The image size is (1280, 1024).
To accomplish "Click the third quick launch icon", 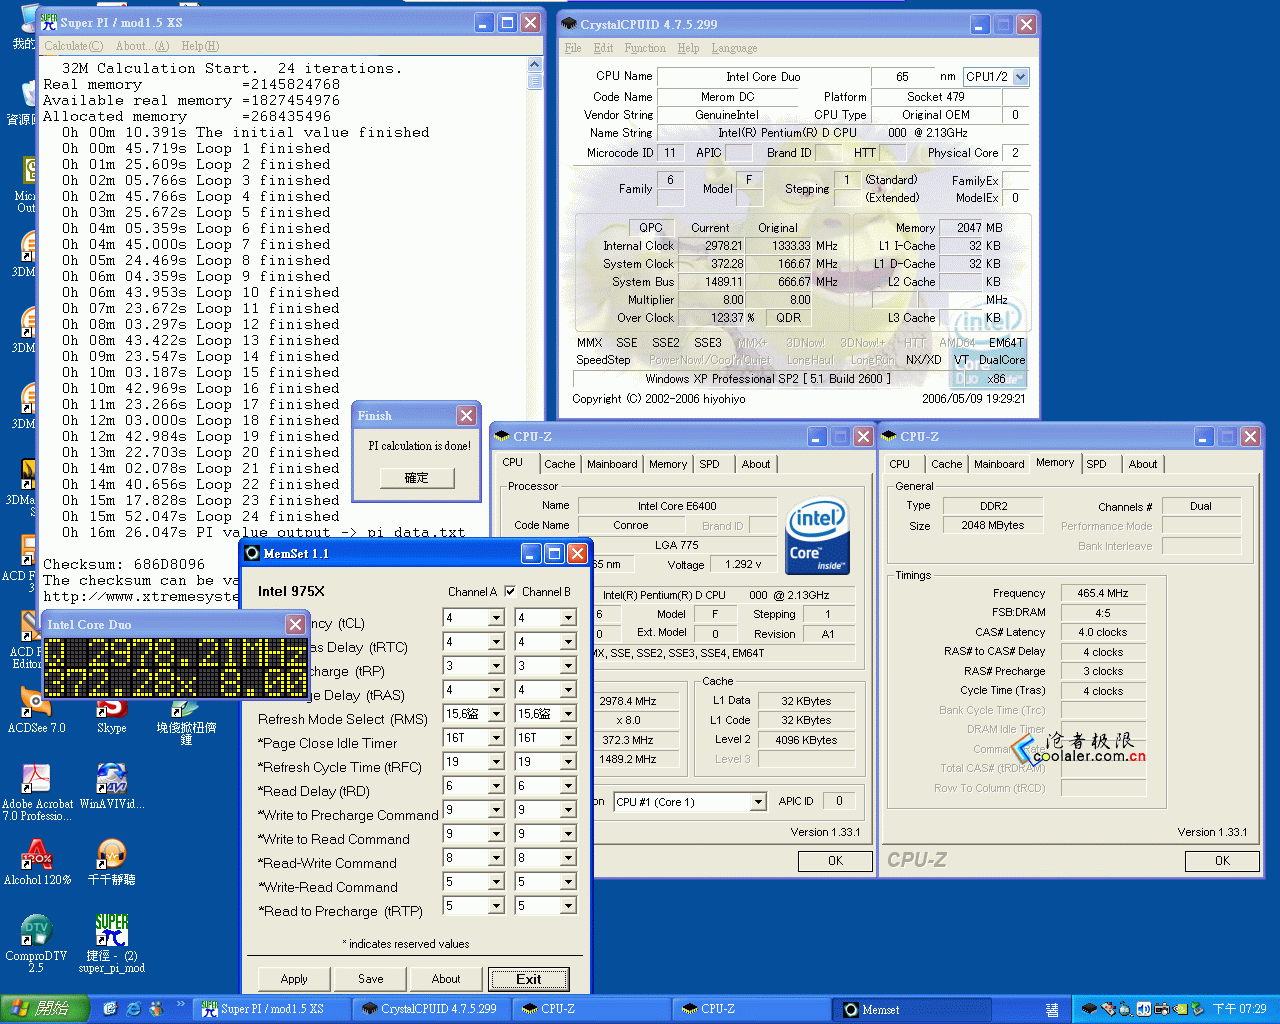I will click(x=156, y=1009).
